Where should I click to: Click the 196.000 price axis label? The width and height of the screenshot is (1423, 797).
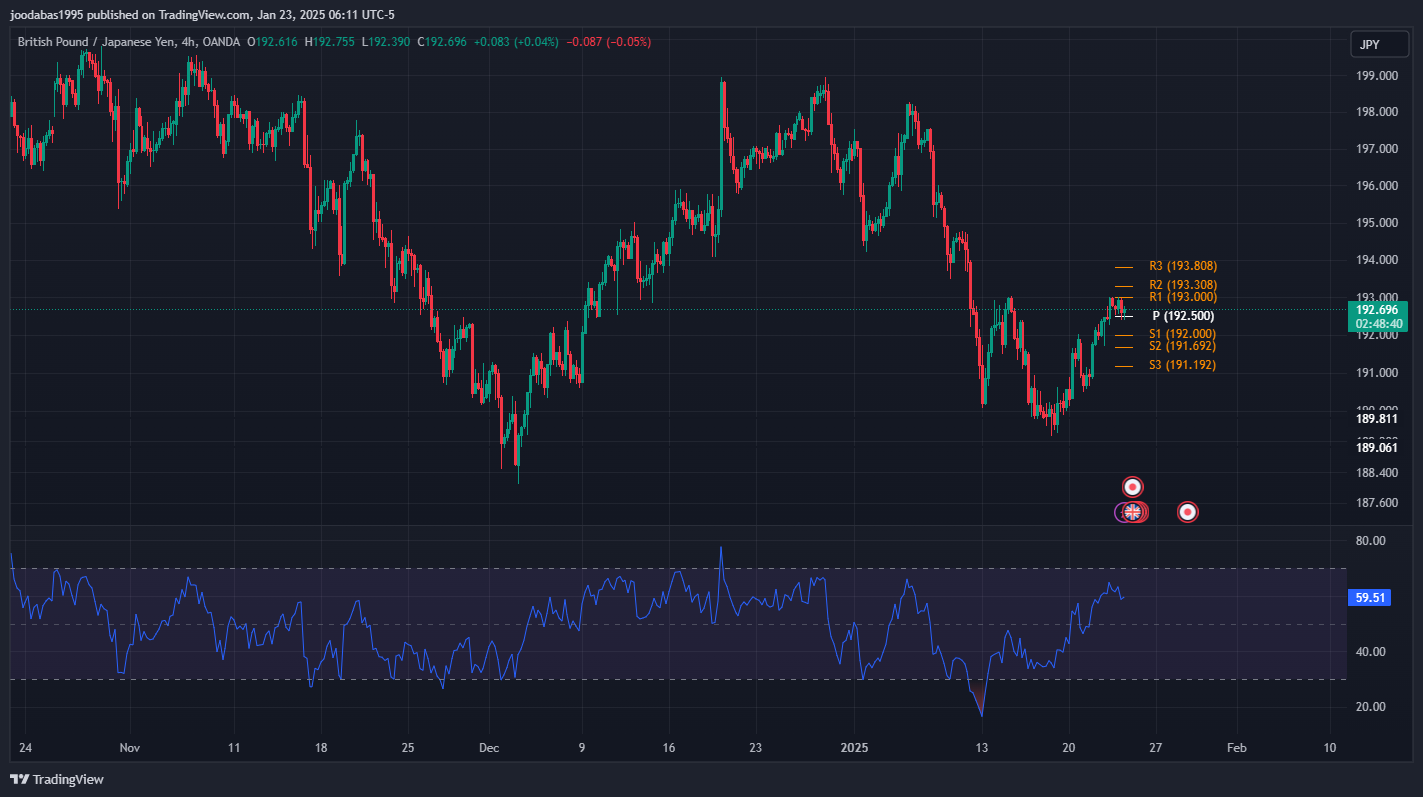click(1377, 186)
